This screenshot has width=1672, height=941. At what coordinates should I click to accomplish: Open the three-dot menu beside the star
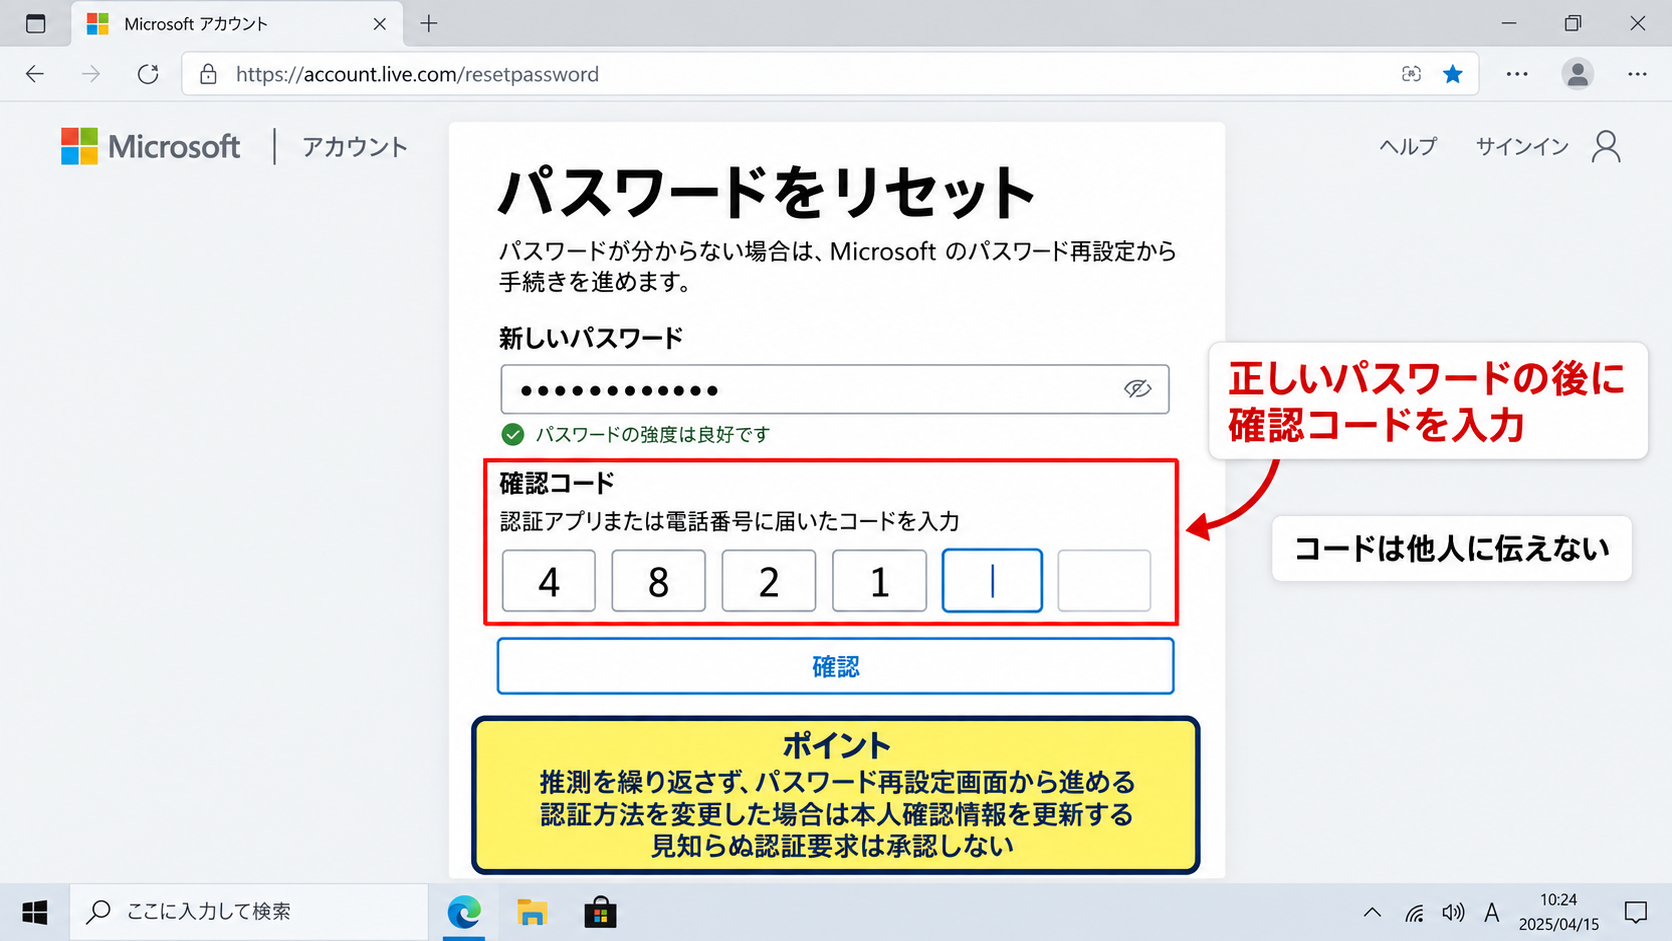[x=1517, y=74]
